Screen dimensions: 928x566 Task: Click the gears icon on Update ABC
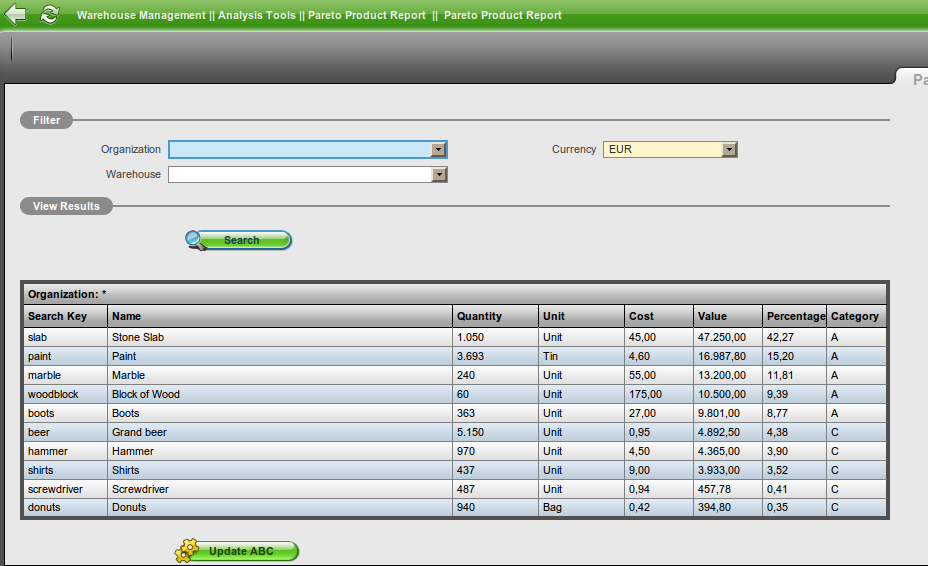(x=187, y=551)
